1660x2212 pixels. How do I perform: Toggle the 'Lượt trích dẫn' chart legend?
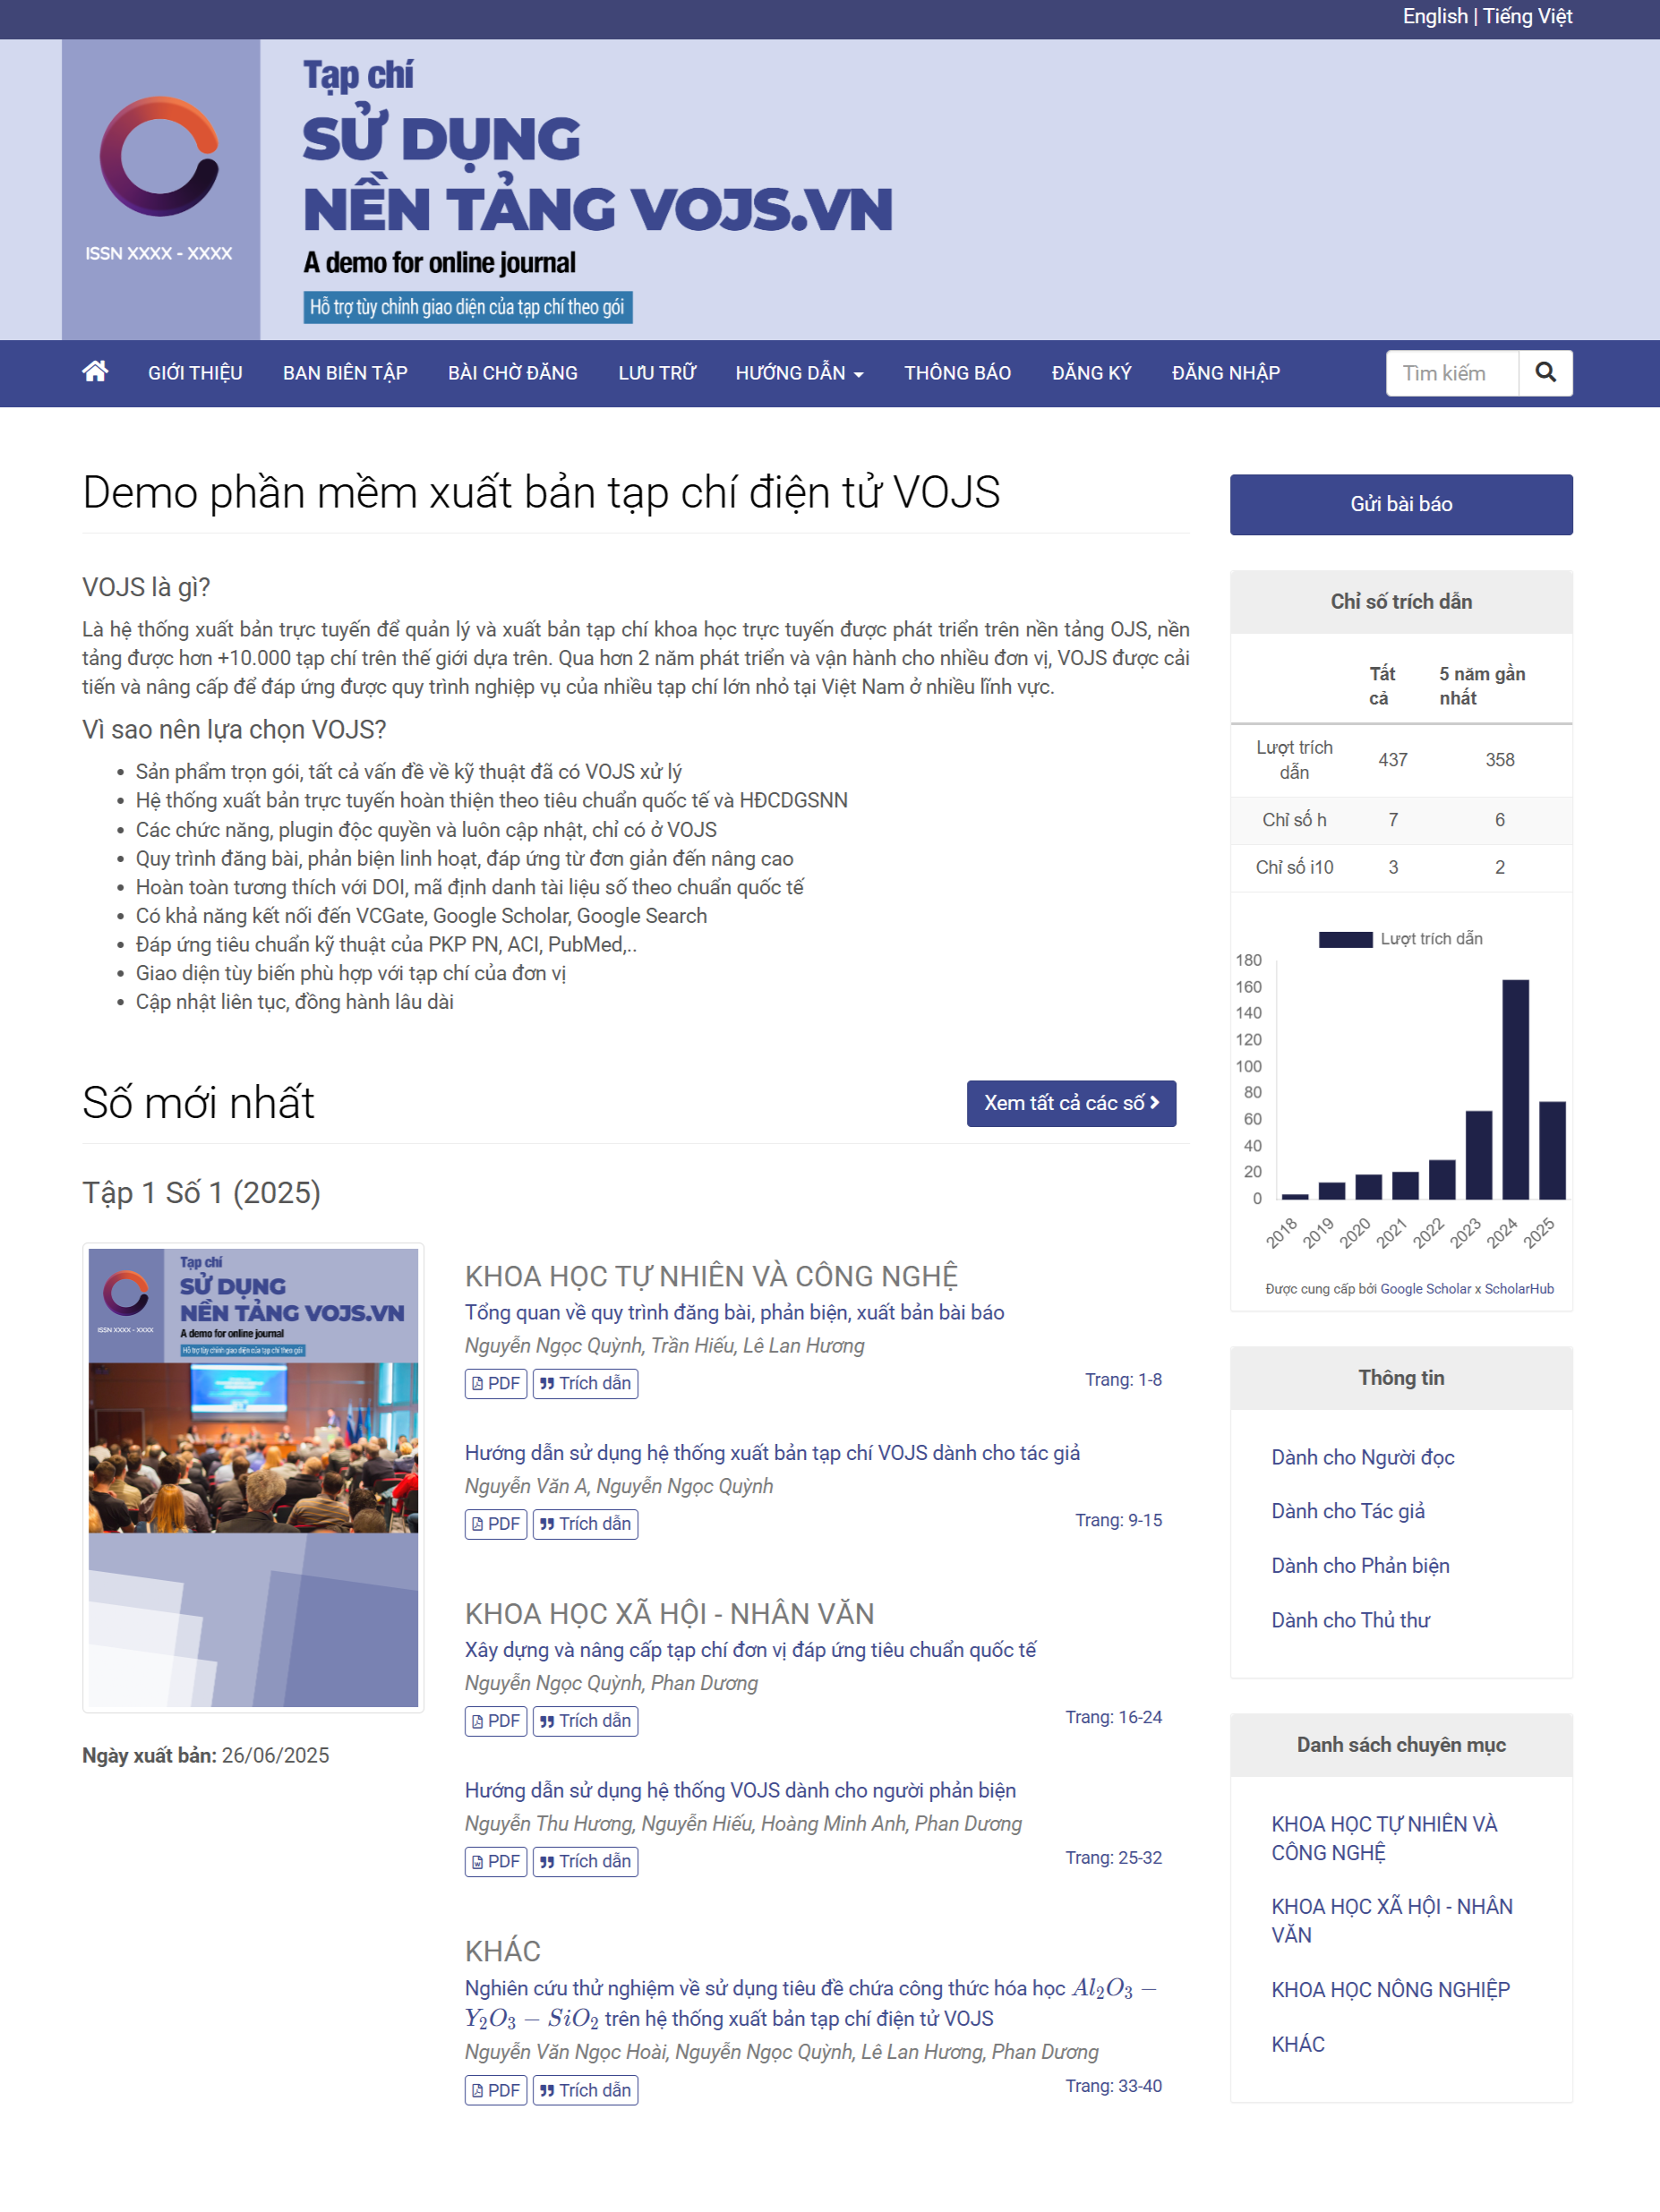pyautogui.click(x=1400, y=939)
